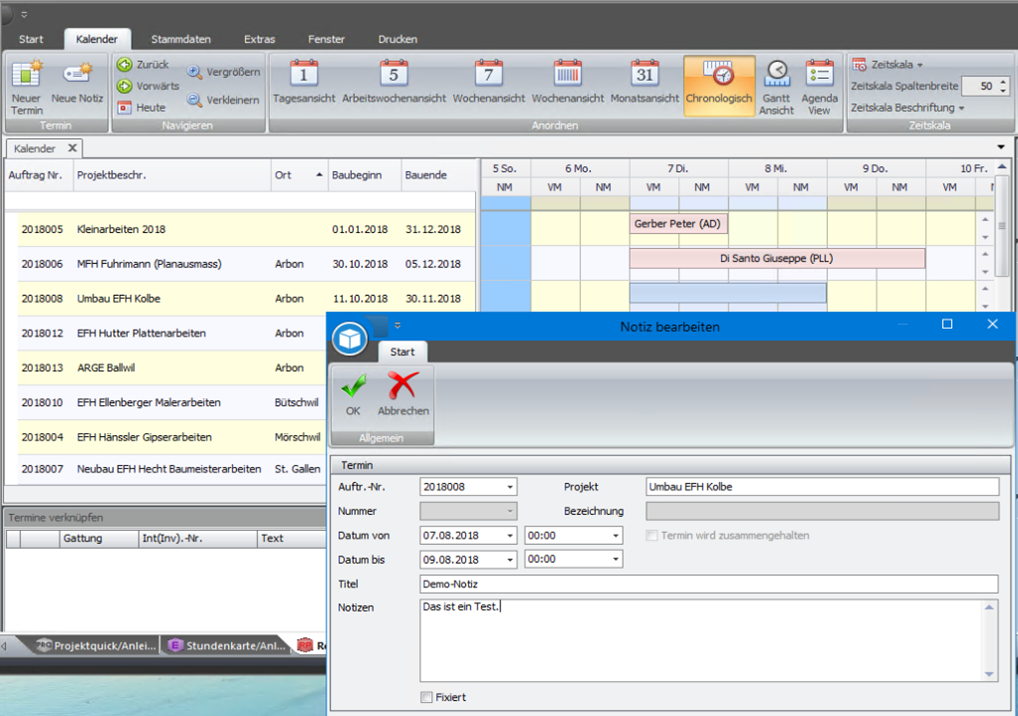This screenshot has width=1018, height=716.
Task: Open the Fenster ribbon tab
Action: pos(327,39)
